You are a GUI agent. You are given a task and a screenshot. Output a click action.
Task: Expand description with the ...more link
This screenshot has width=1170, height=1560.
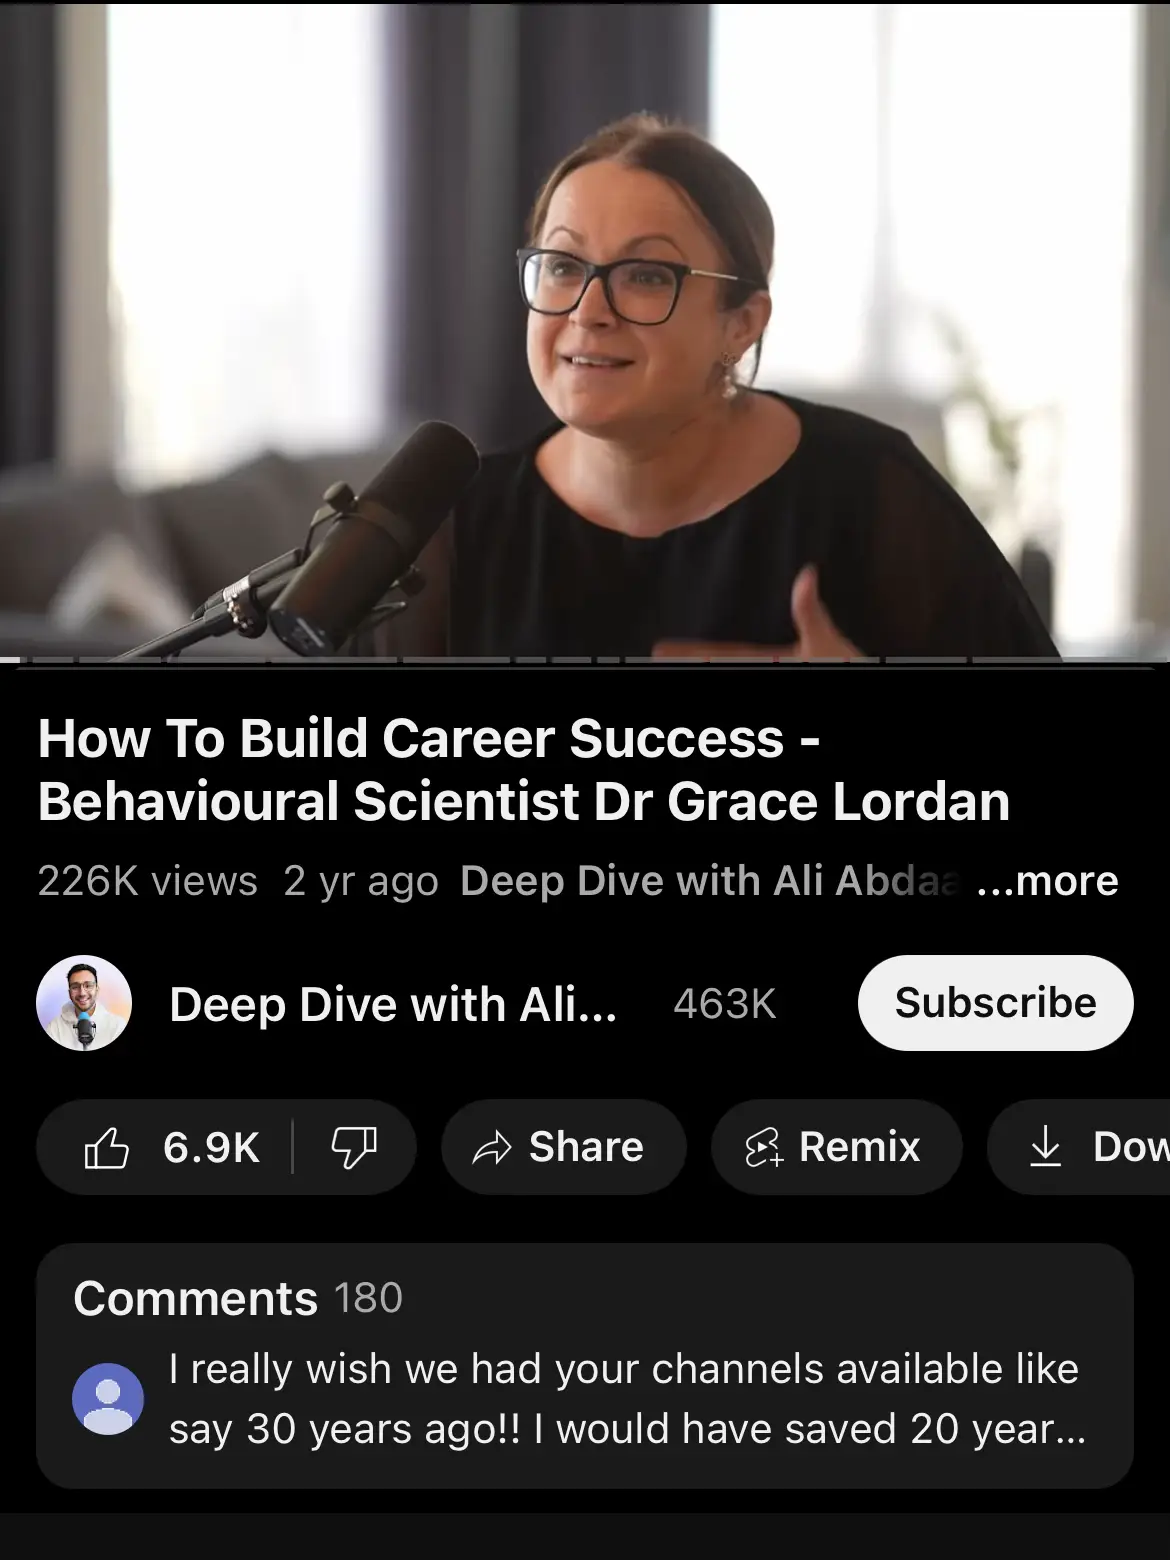click(x=1047, y=881)
